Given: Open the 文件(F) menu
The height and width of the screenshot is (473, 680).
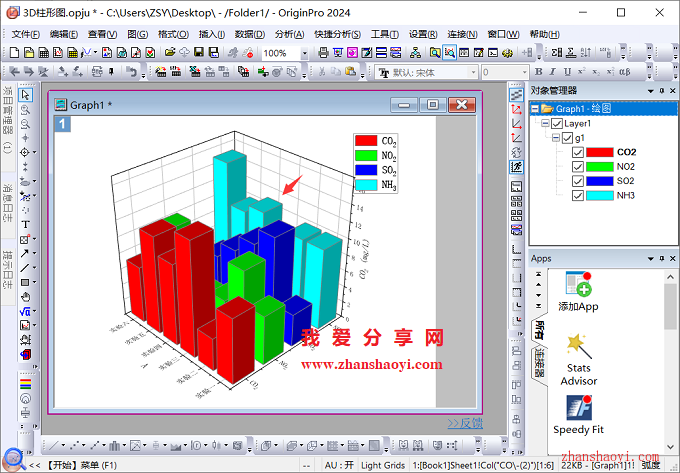Looking at the screenshot, I should click(x=25, y=34).
